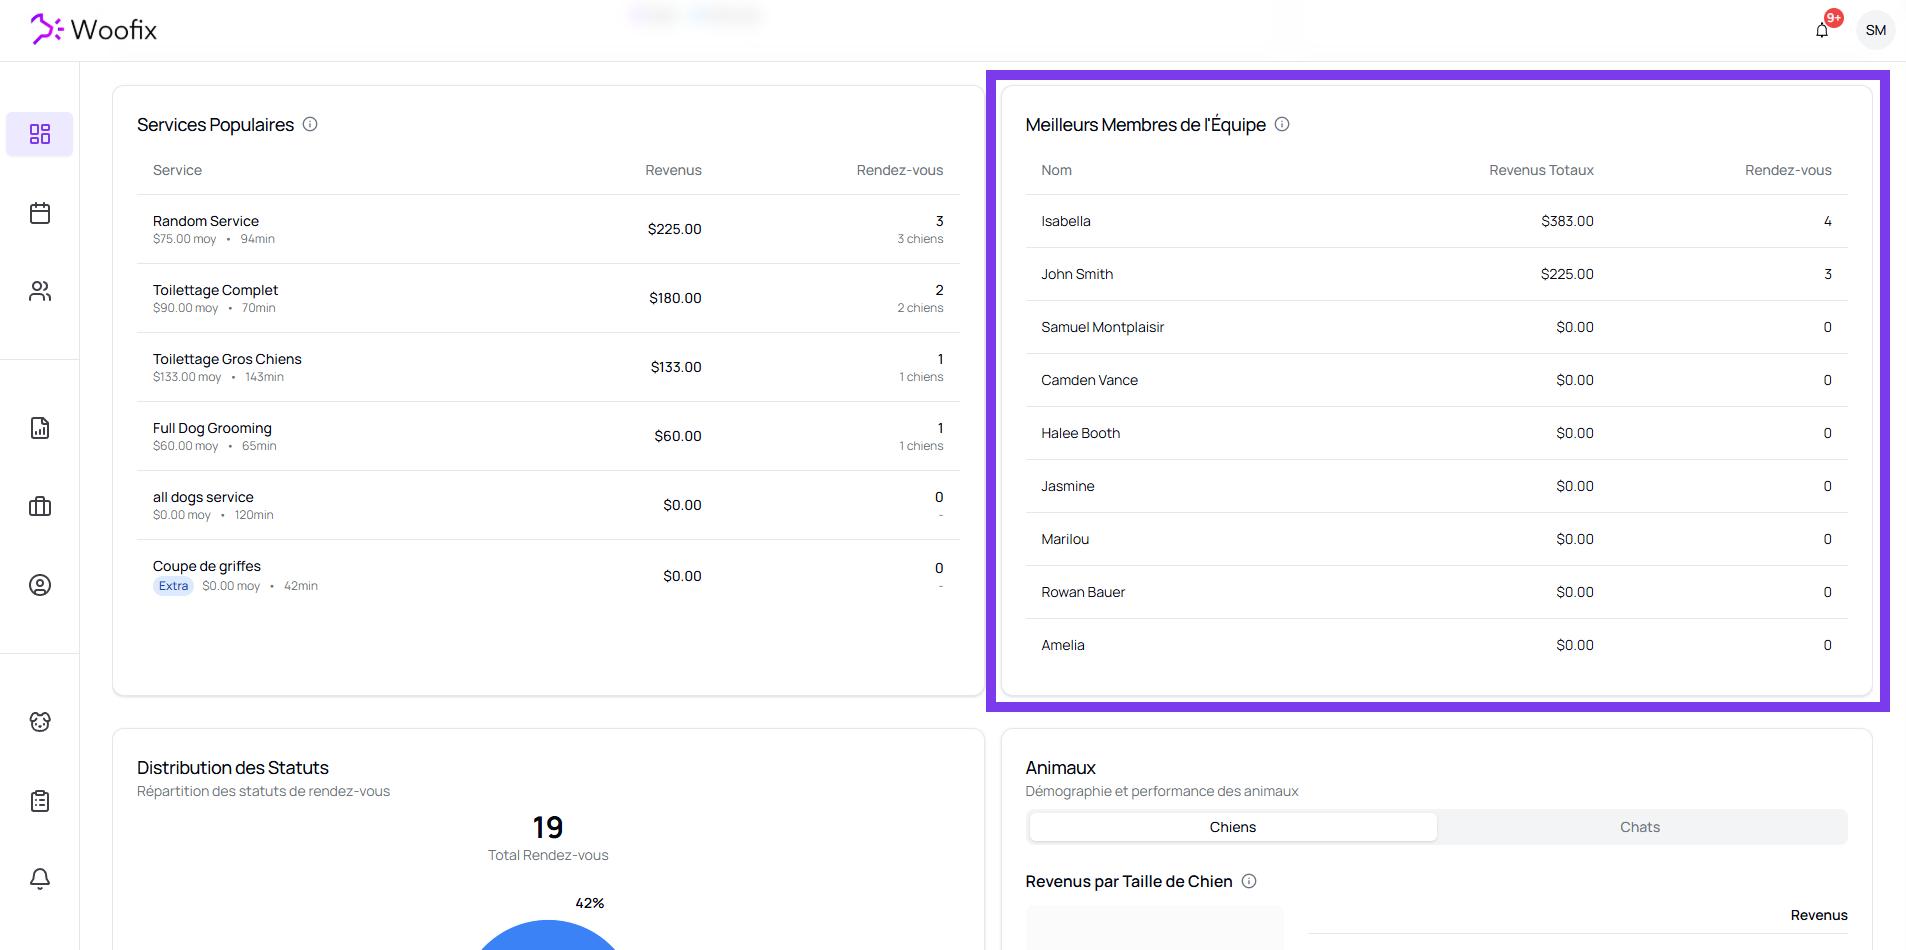Open the clients (people) sidebar icon
This screenshot has height=950, width=1906.
[40, 291]
